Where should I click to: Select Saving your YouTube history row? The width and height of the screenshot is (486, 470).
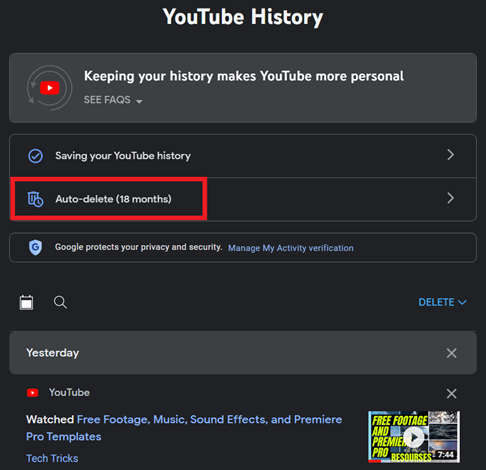coord(243,156)
